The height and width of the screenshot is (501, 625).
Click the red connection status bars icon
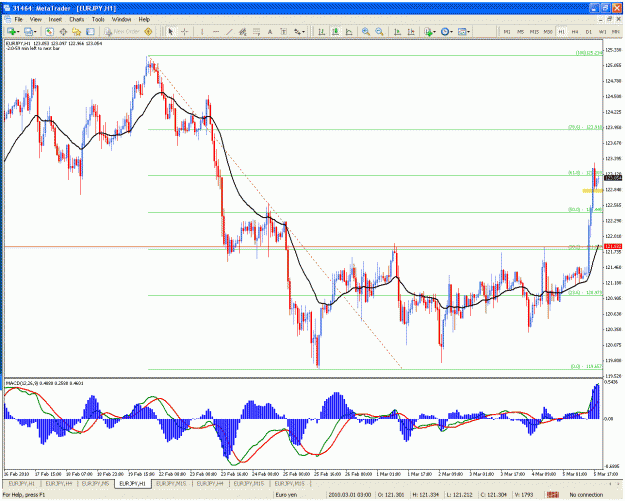pos(553,495)
